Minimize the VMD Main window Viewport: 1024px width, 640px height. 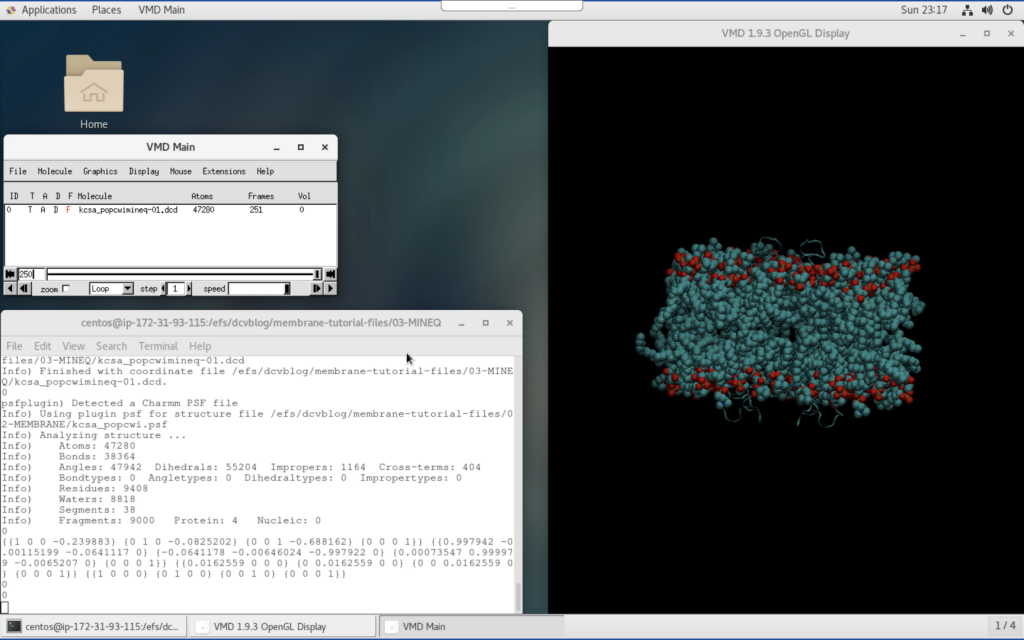coord(276,148)
